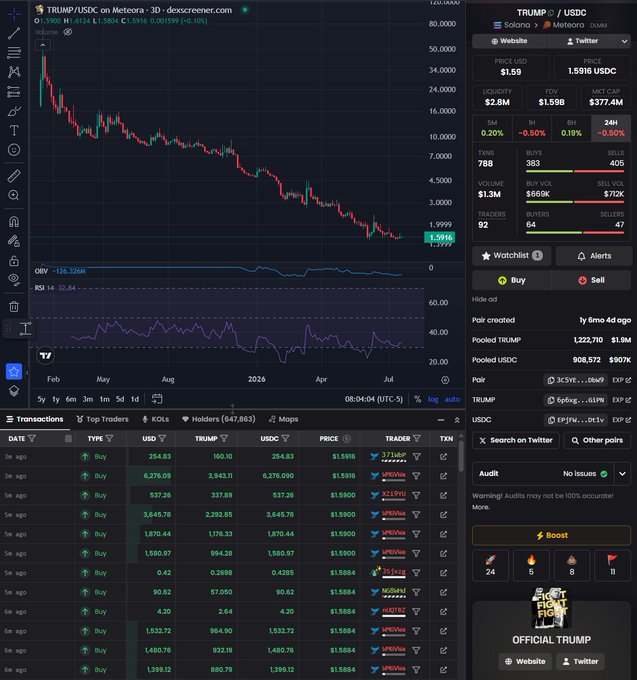
Task: Set chart range to 6m
Action: click(71, 399)
